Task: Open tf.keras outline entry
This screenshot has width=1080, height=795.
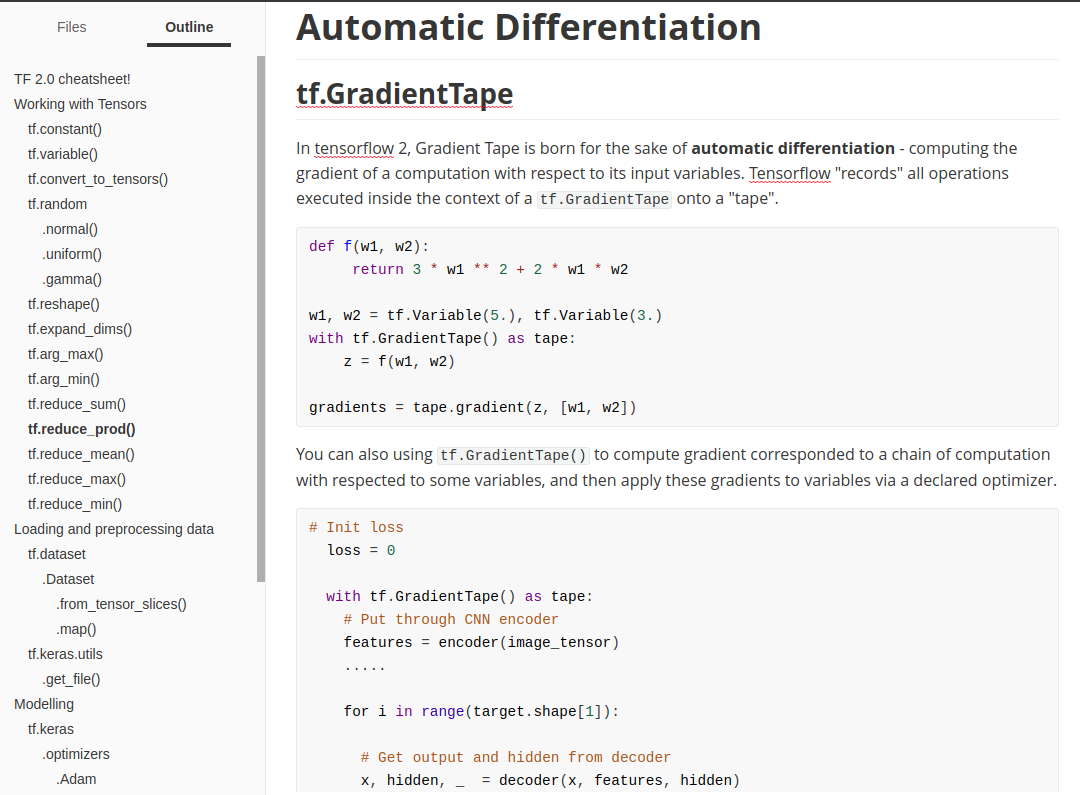Action: click(x=50, y=729)
